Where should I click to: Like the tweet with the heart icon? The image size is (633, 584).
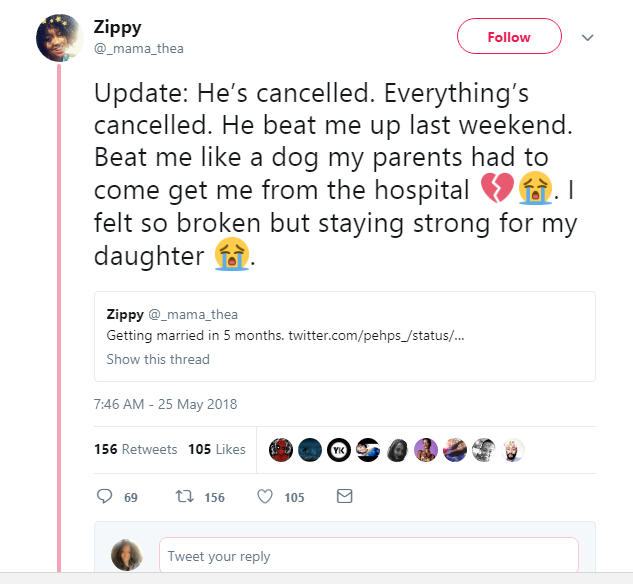265,496
